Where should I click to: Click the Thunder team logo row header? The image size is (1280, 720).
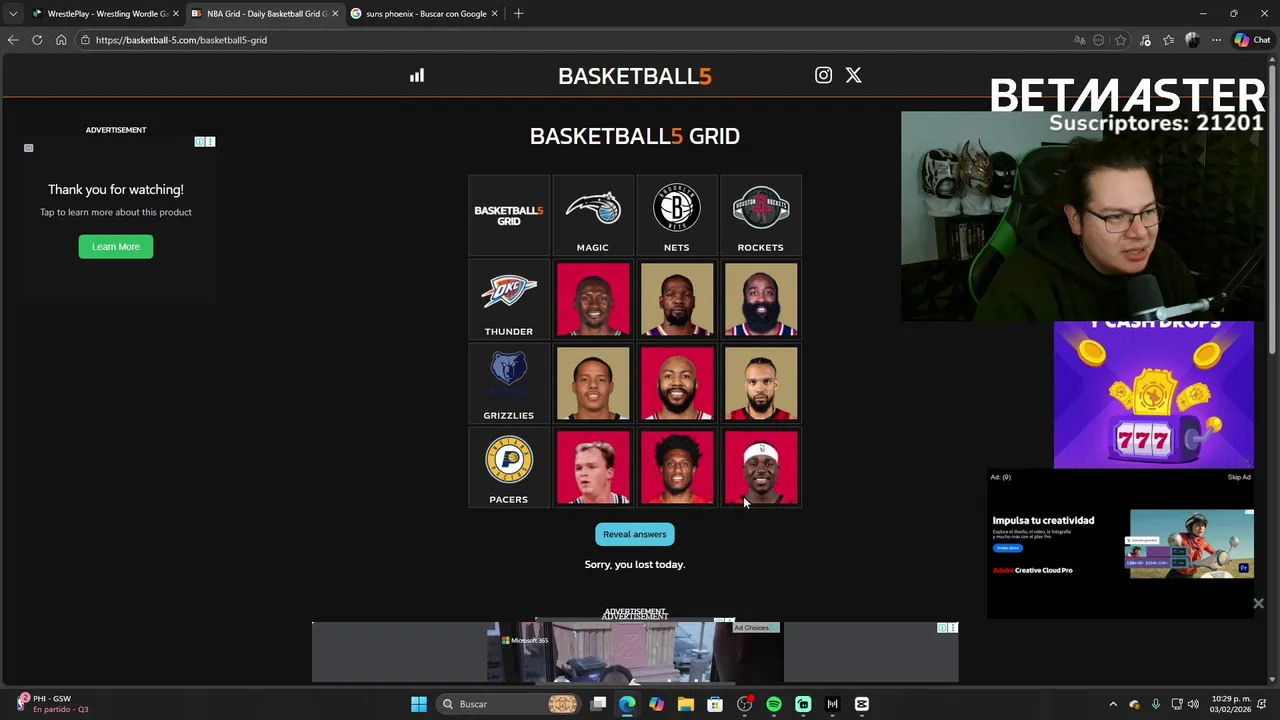click(x=509, y=300)
